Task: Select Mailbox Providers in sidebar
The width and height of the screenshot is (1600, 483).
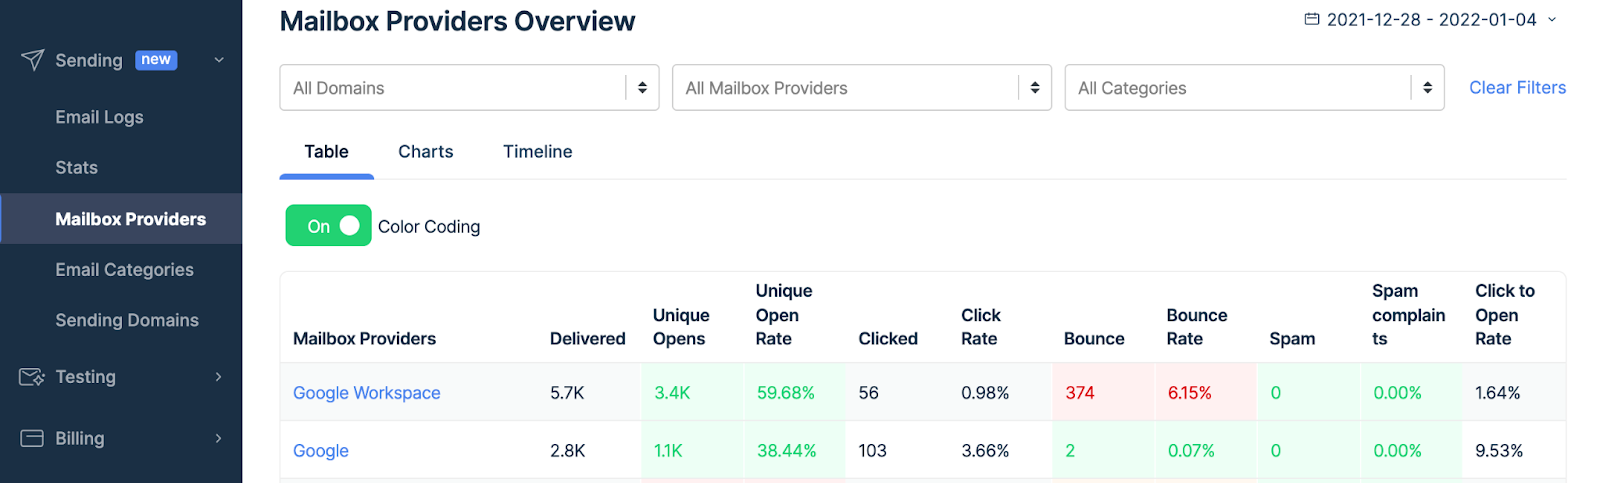Action: coord(121,219)
